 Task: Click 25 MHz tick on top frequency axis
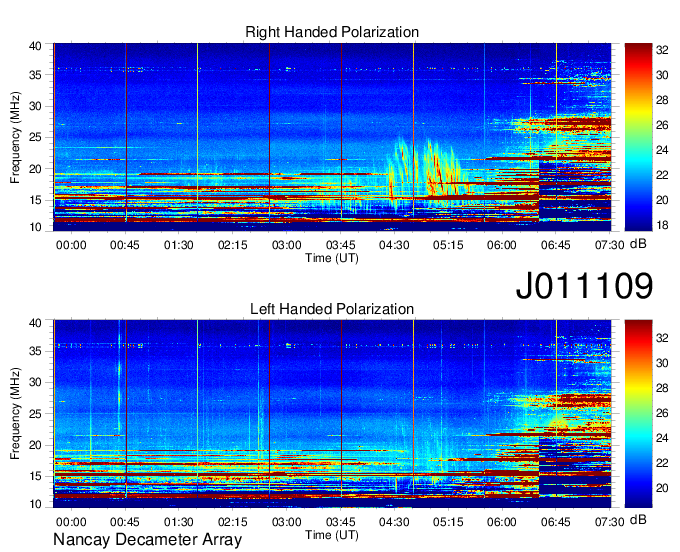35,137
